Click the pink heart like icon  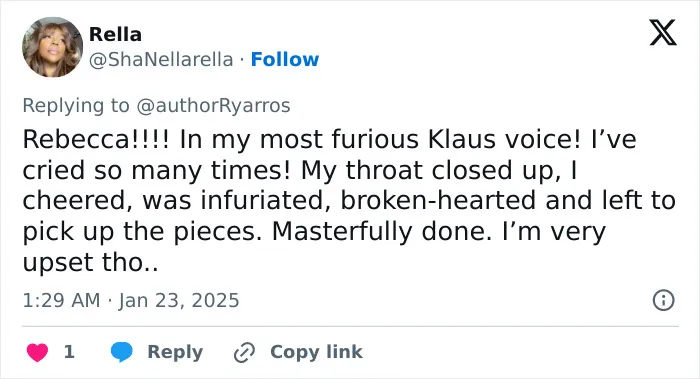pos(37,352)
